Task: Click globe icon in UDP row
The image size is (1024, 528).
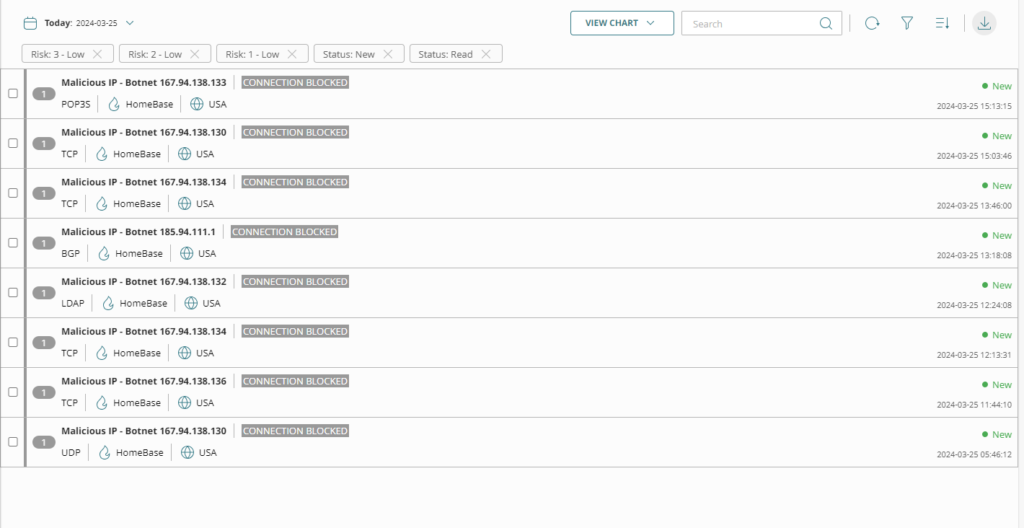Action: coord(187,452)
